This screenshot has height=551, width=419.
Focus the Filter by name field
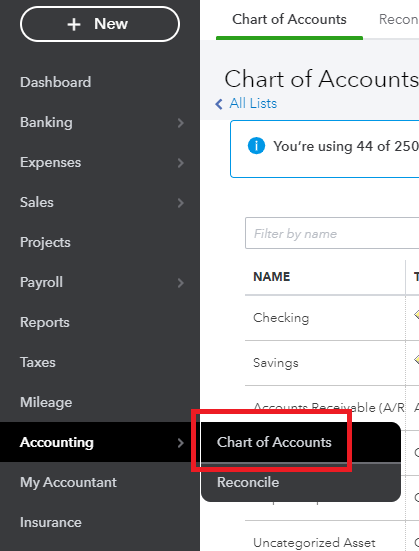(332, 233)
